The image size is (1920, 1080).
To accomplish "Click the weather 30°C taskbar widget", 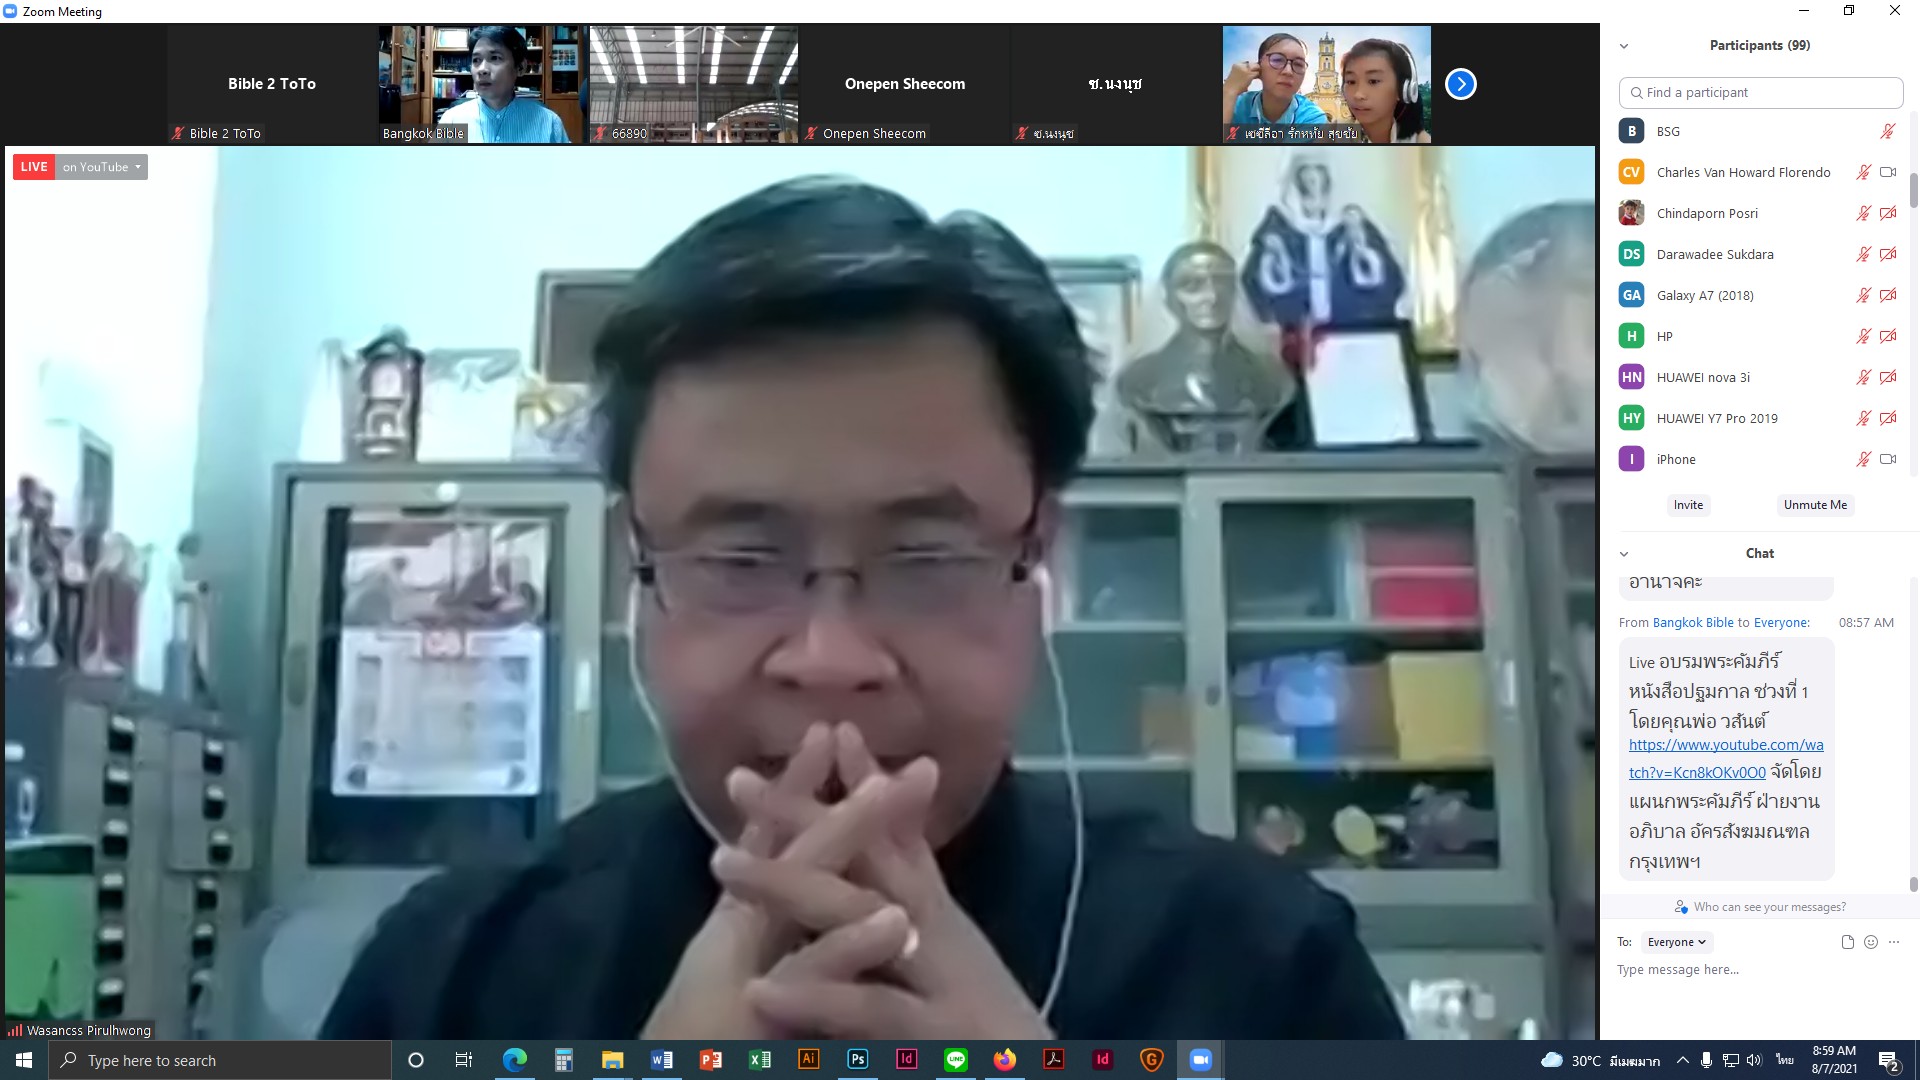I will [1600, 1061].
